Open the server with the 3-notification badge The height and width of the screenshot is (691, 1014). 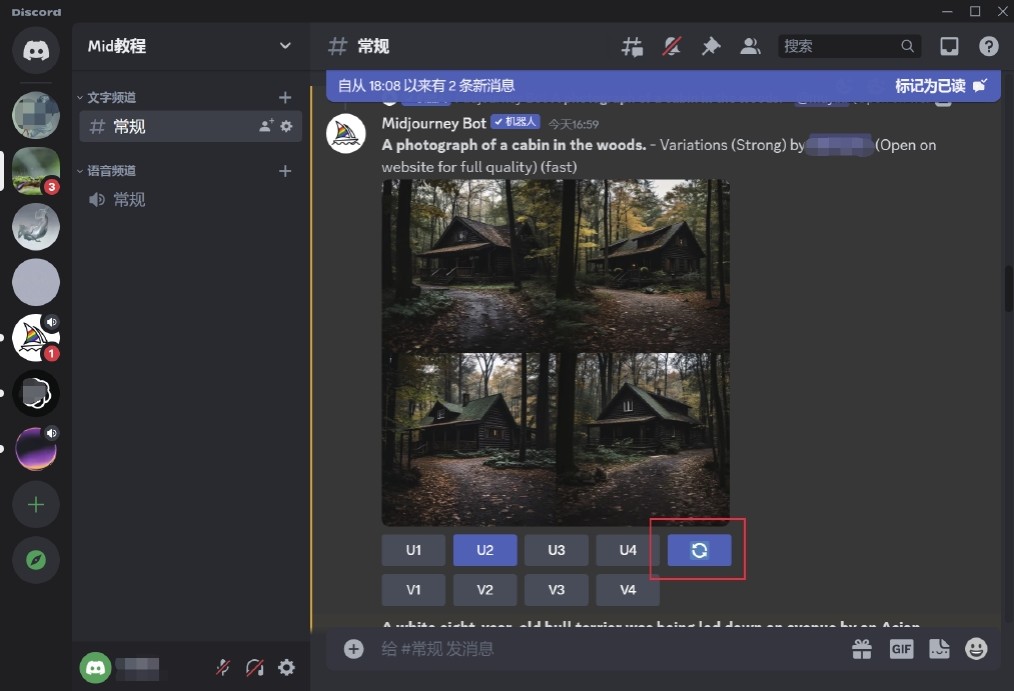pos(36,171)
